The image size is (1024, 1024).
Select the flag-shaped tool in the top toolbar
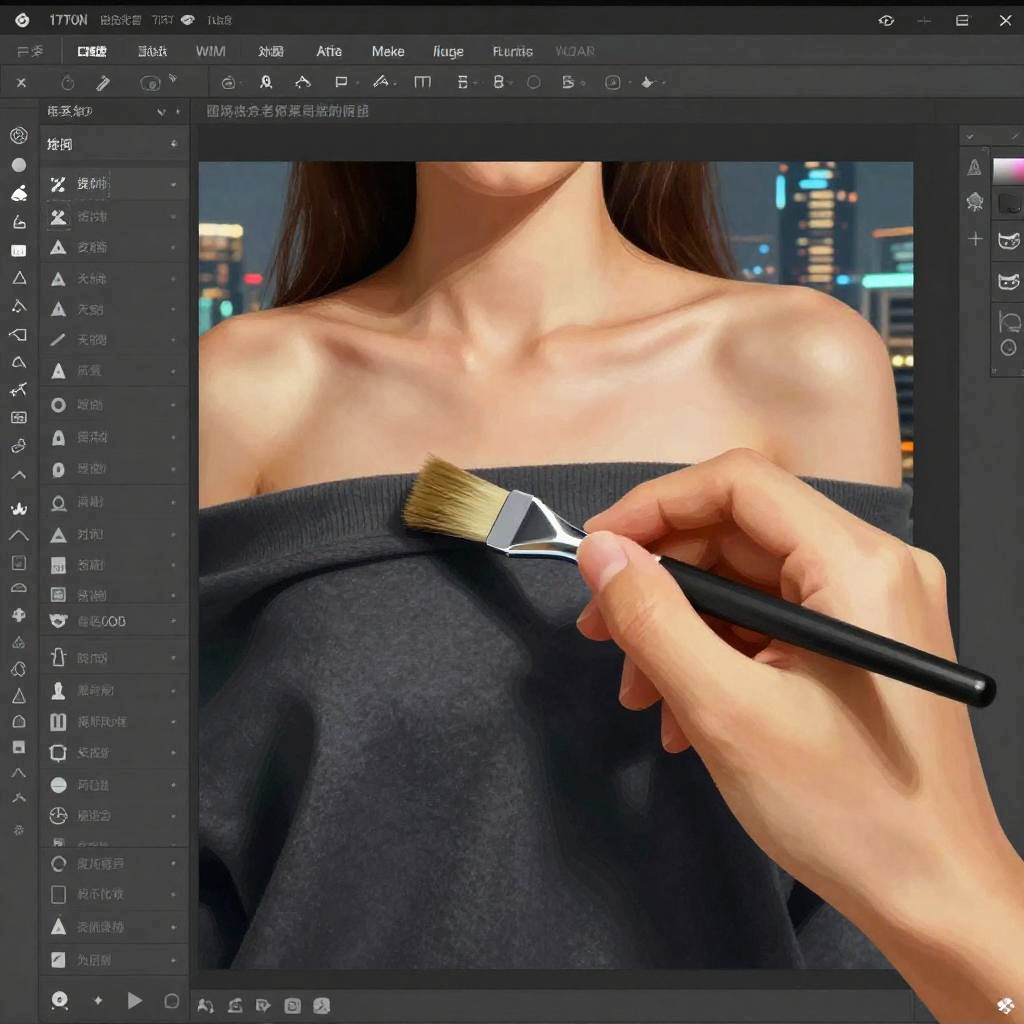coord(341,83)
